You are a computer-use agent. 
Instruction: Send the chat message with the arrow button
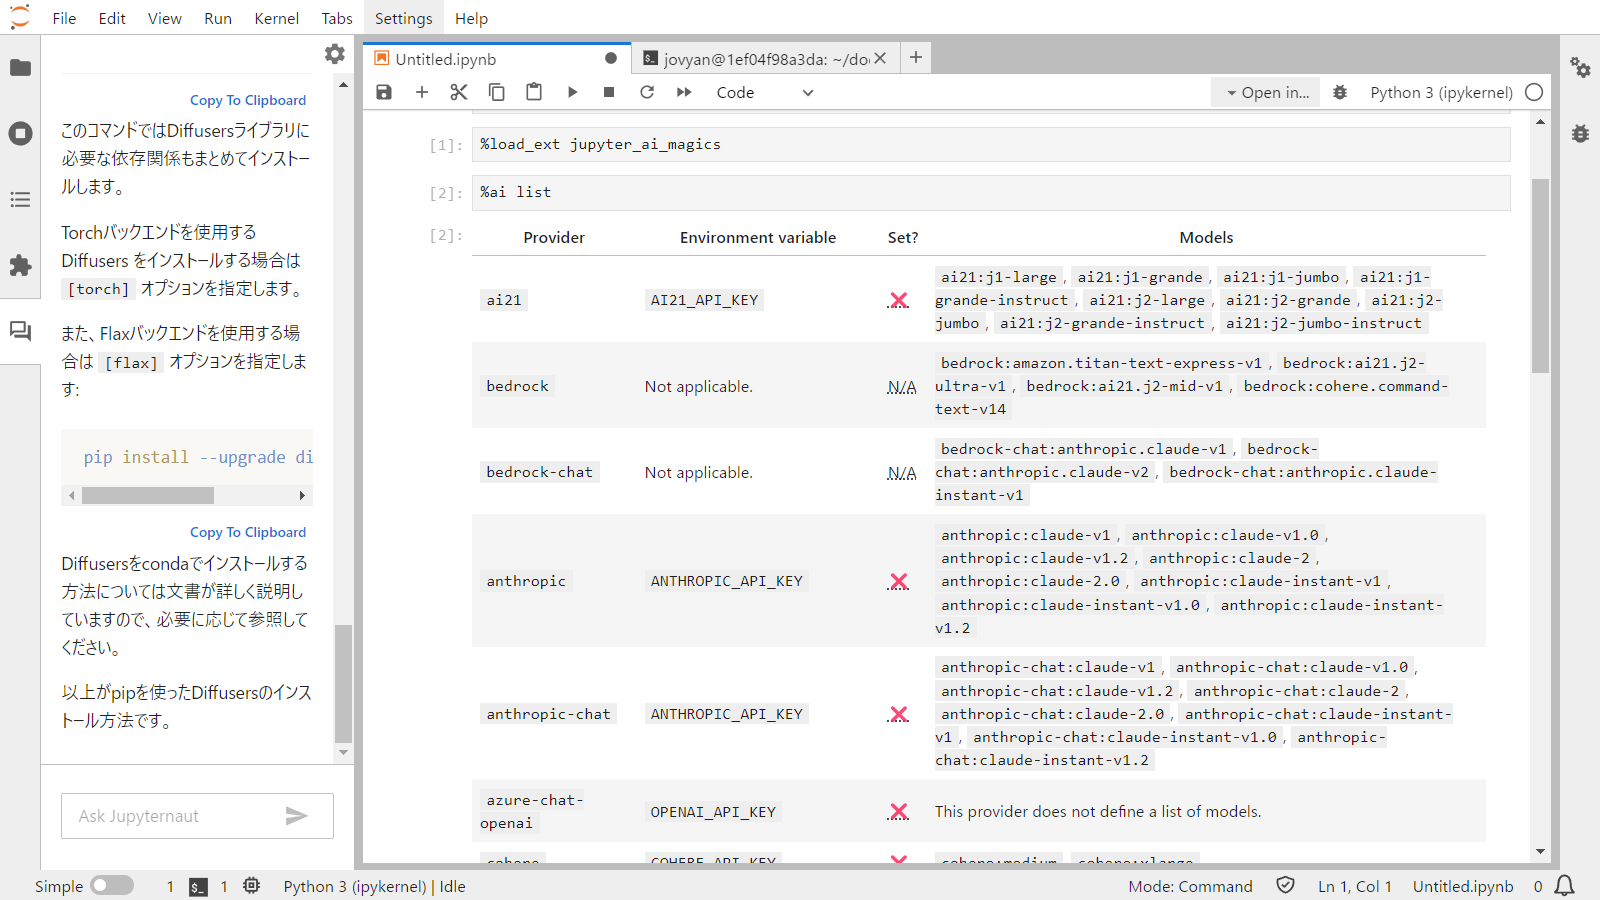[x=296, y=816]
